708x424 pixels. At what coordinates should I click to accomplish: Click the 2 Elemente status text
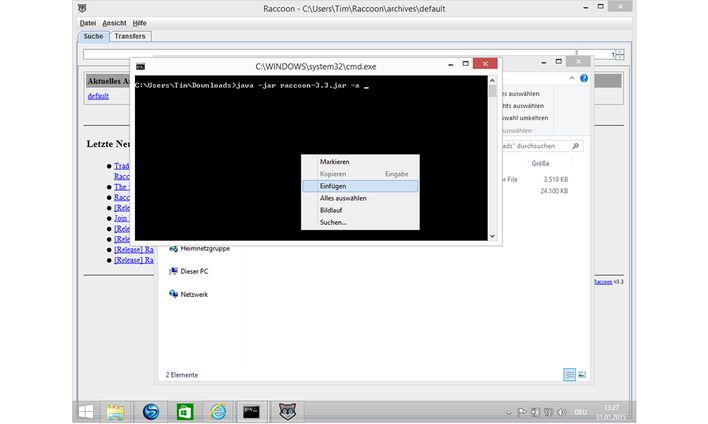tap(182, 375)
